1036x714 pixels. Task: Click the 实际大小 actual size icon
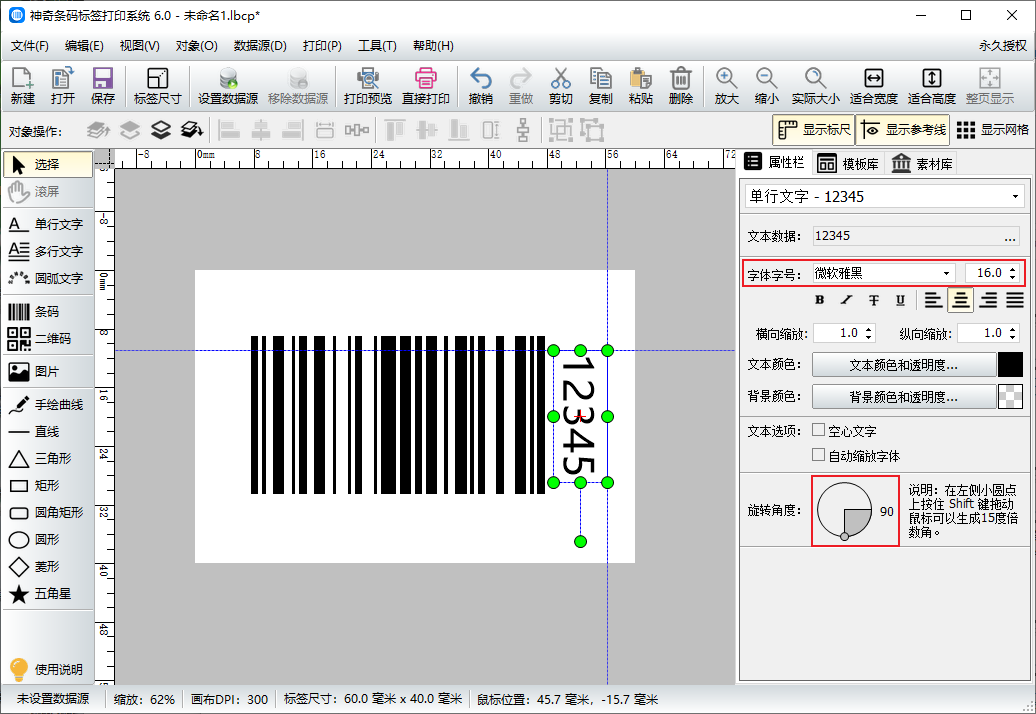click(x=815, y=86)
